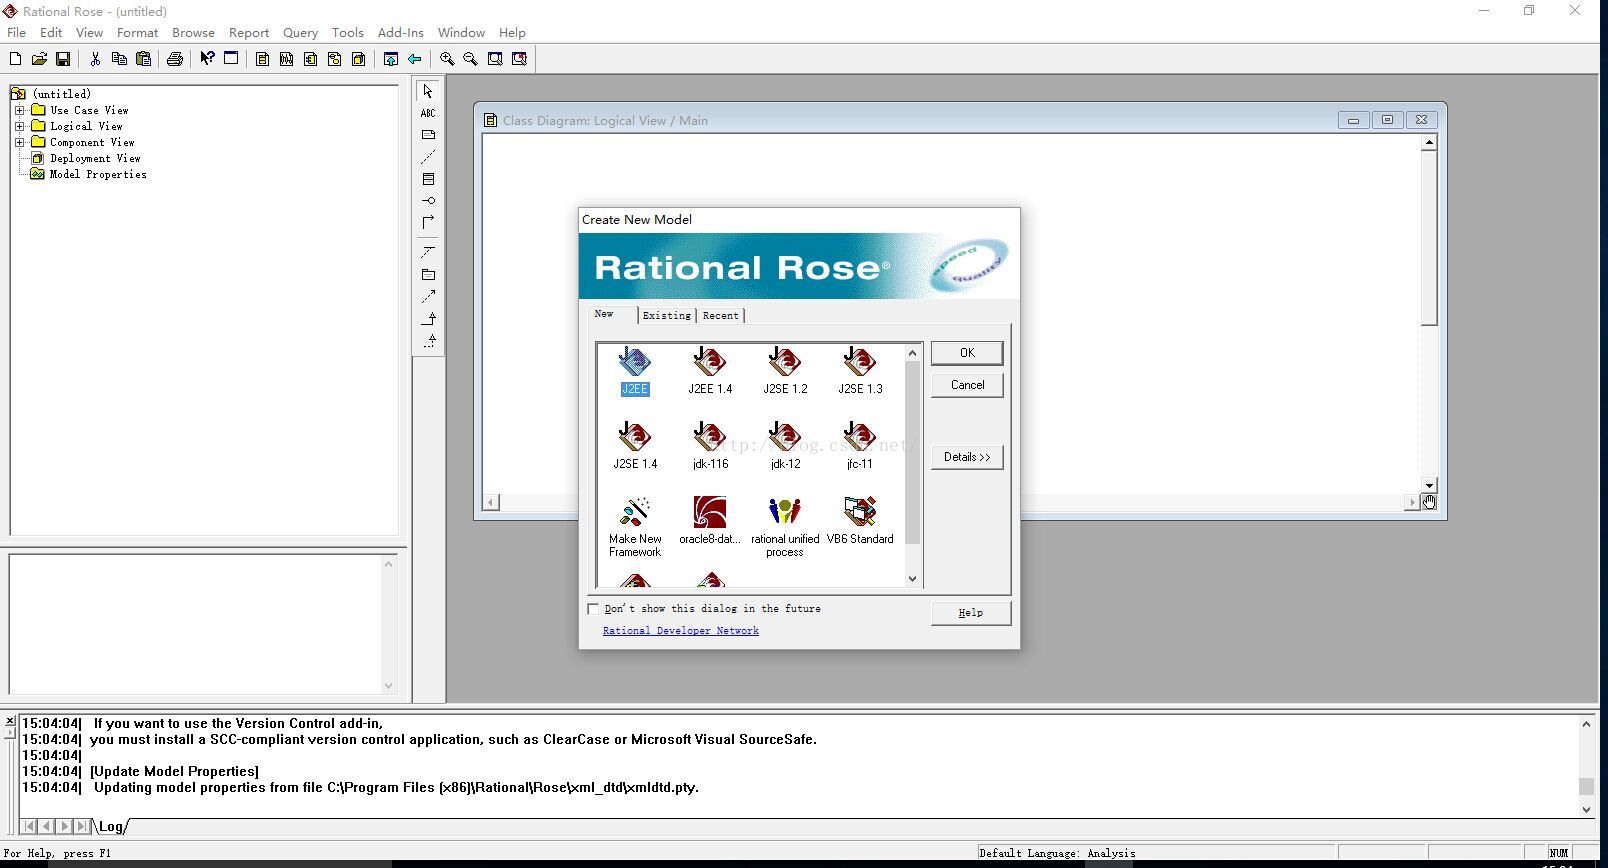1608x868 pixels.
Task: Go back to previous diagram arrow
Action: [415, 59]
